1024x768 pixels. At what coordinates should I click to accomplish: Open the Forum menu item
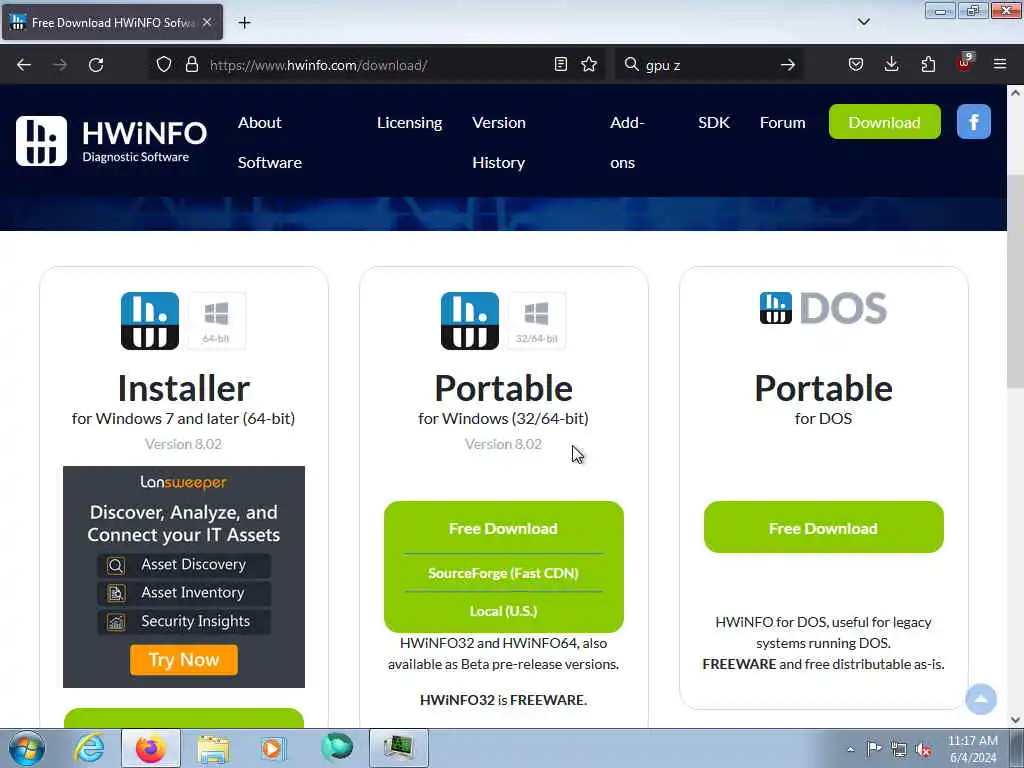(782, 123)
